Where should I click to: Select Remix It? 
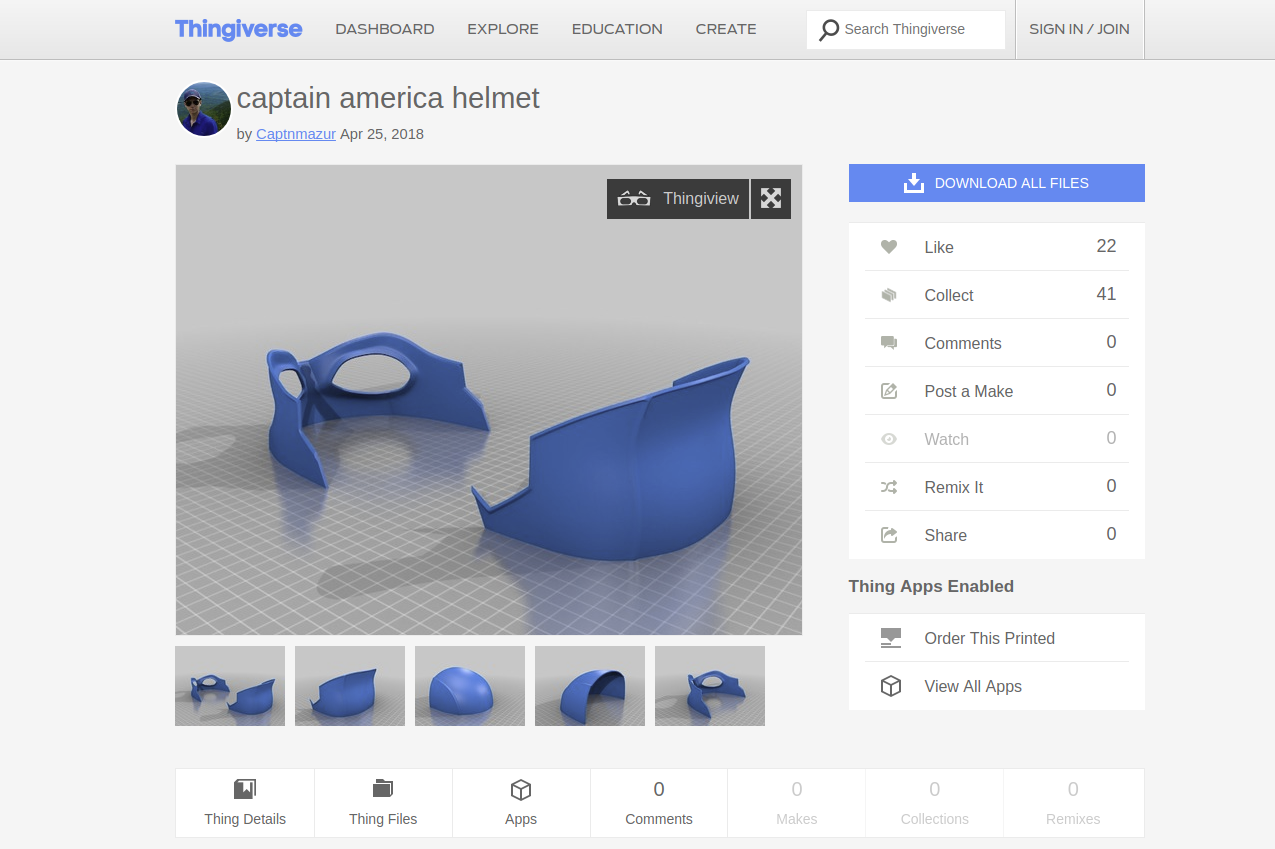(x=997, y=487)
